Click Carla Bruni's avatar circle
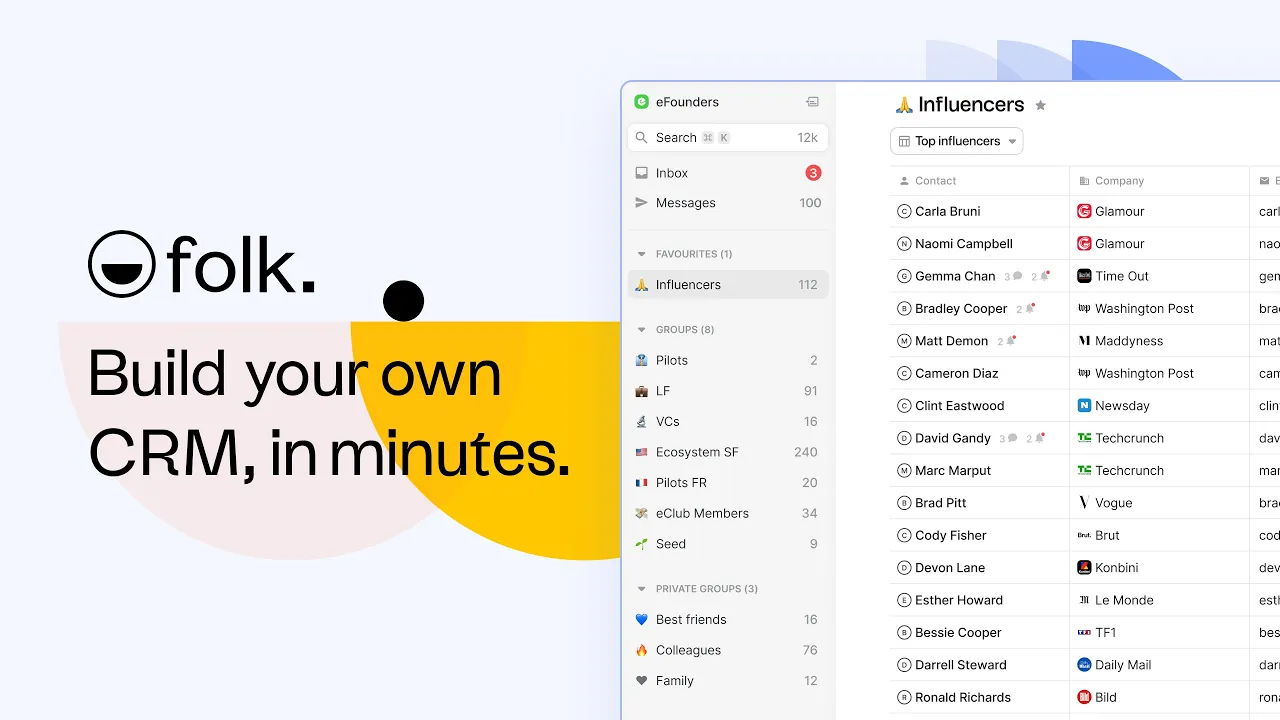The image size is (1280, 720). 905,211
